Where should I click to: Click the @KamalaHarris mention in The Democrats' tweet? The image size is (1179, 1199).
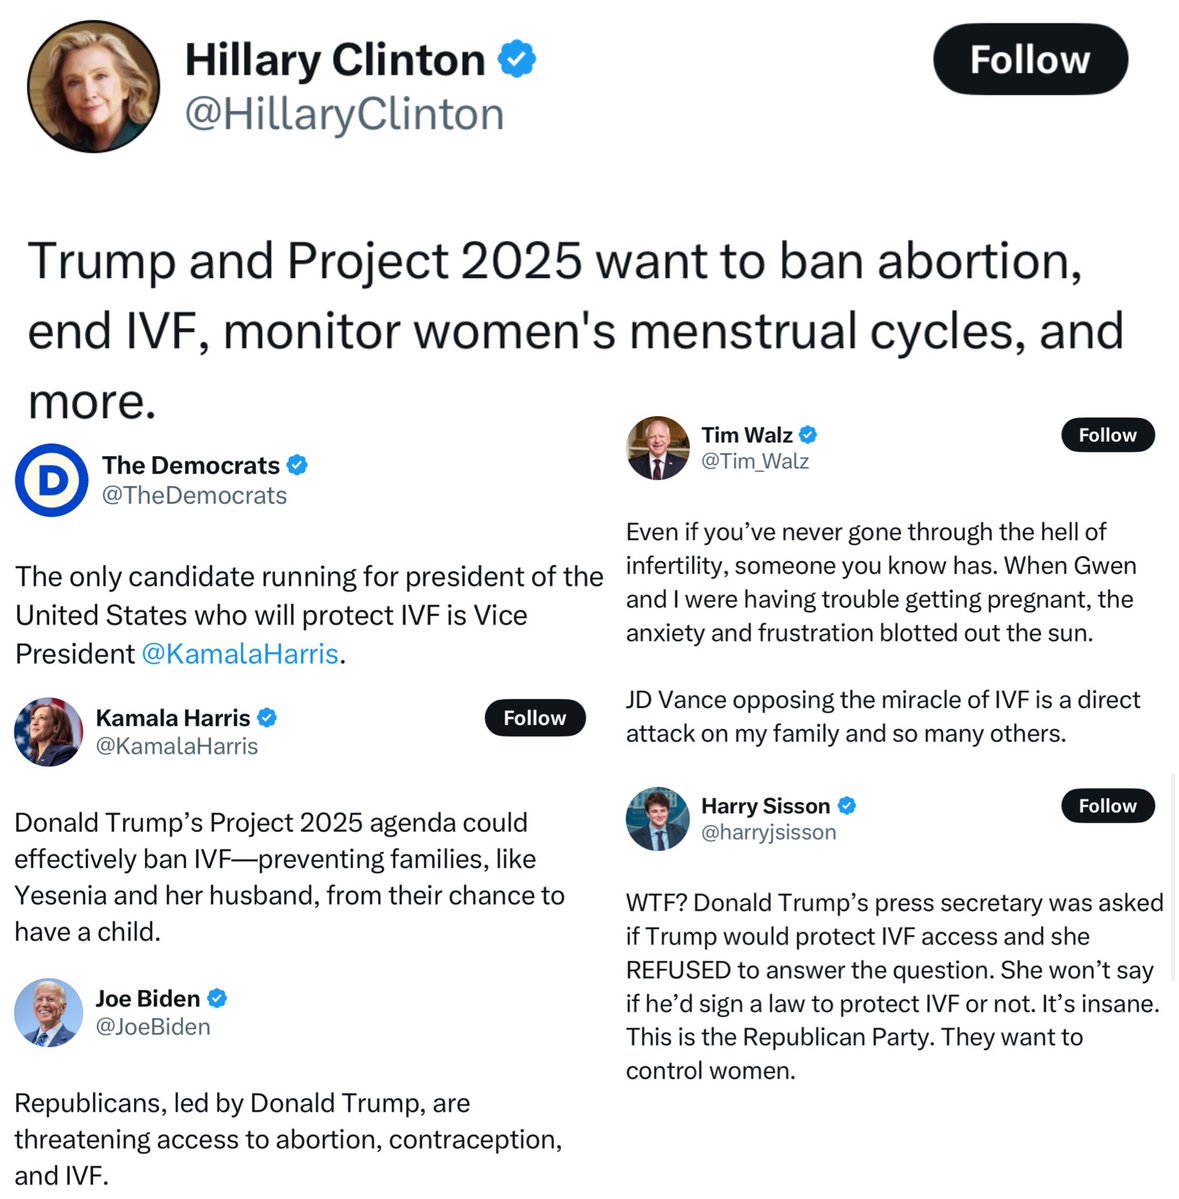click(240, 654)
